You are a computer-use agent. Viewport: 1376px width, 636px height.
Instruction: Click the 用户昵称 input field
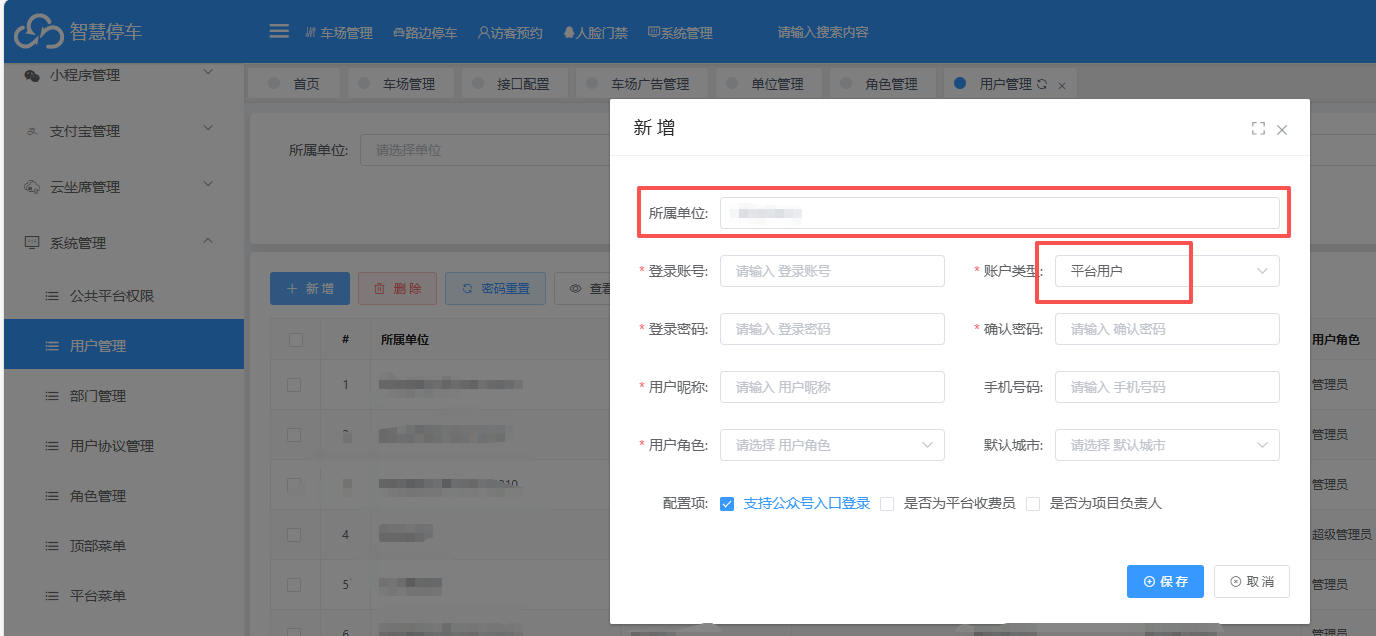832,387
